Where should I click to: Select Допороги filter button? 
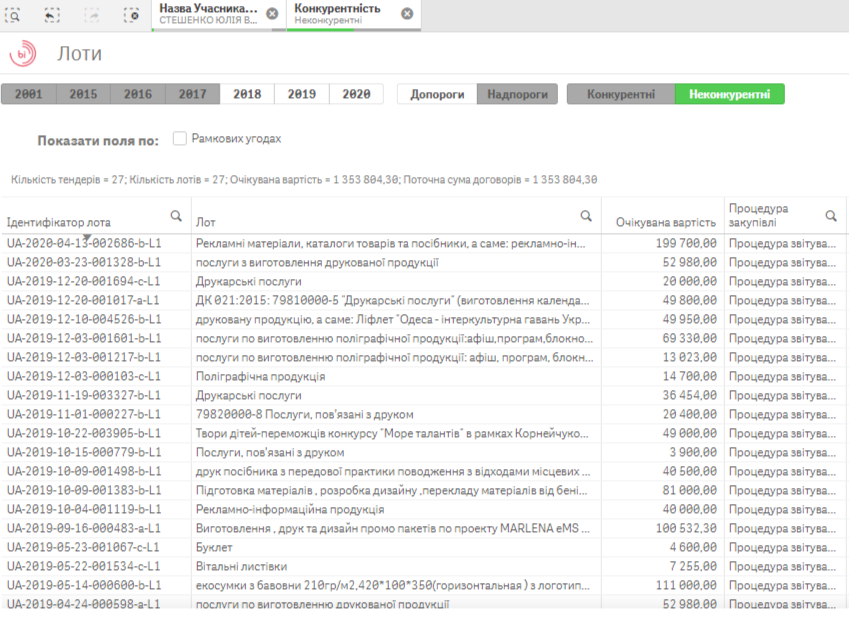pos(437,94)
